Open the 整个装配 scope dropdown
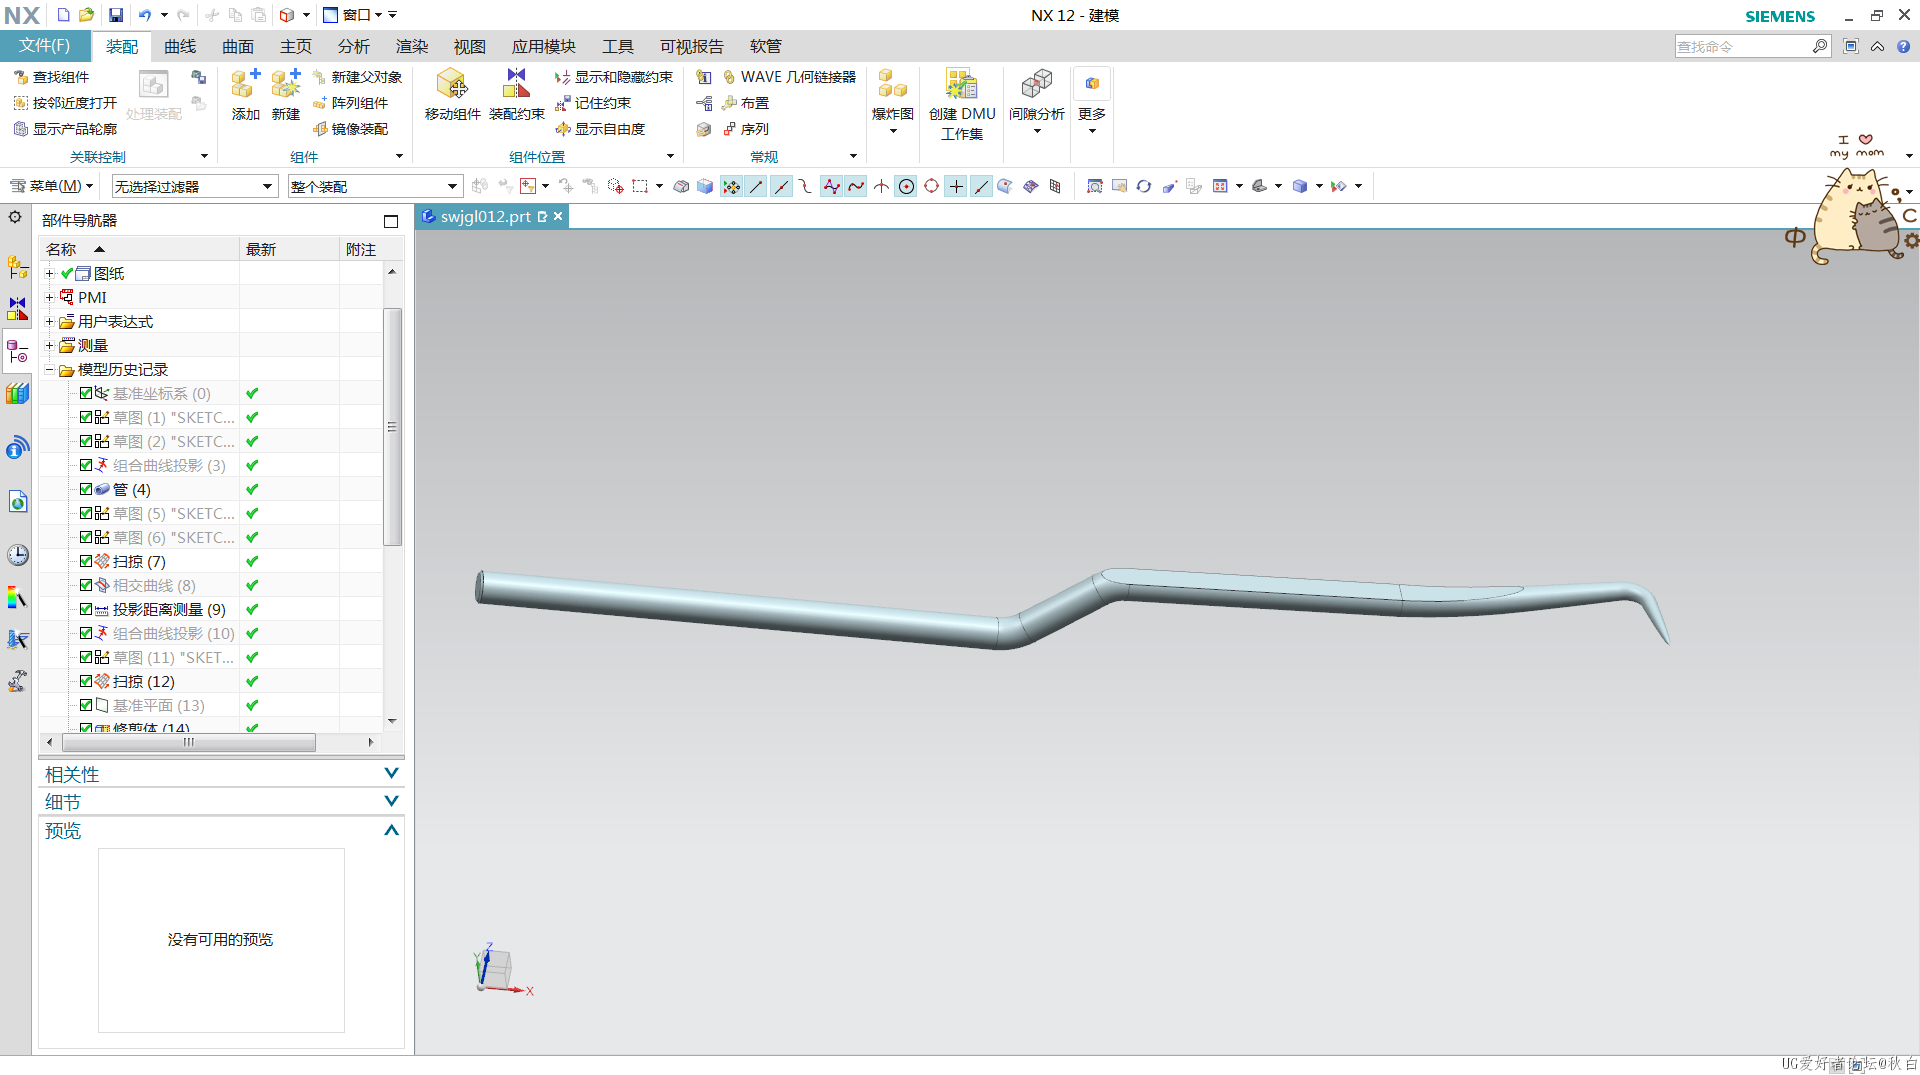This screenshot has width=1920, height=1075. coord(375,186)
